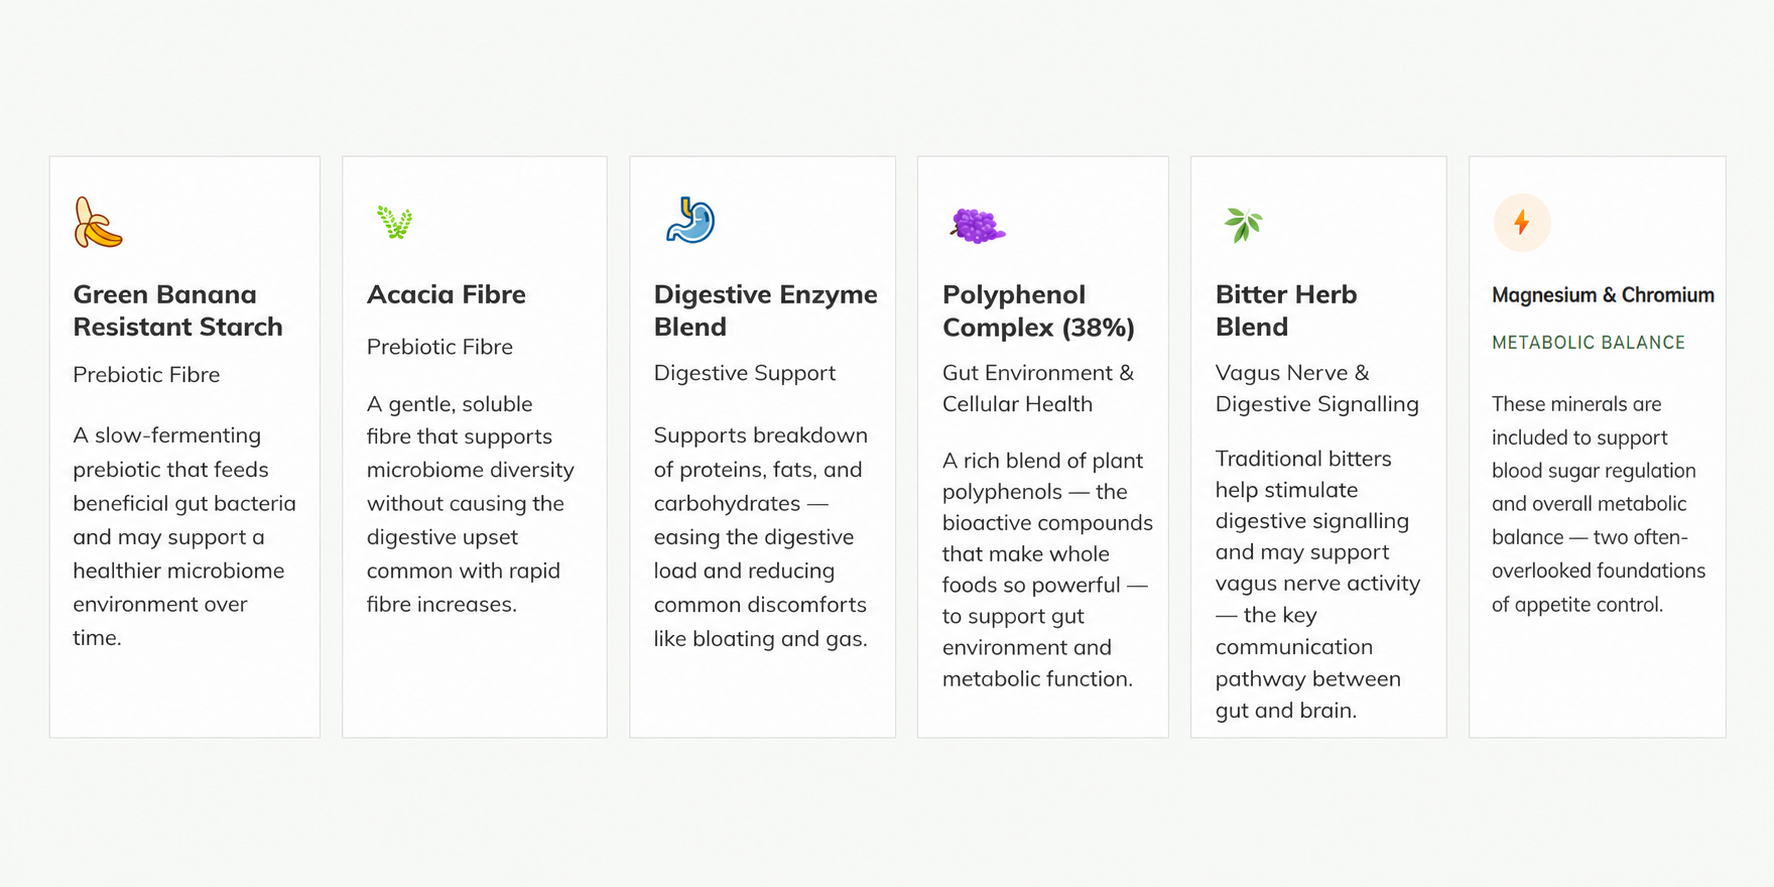Click the Digestive Support subtitle

[744, 372]
